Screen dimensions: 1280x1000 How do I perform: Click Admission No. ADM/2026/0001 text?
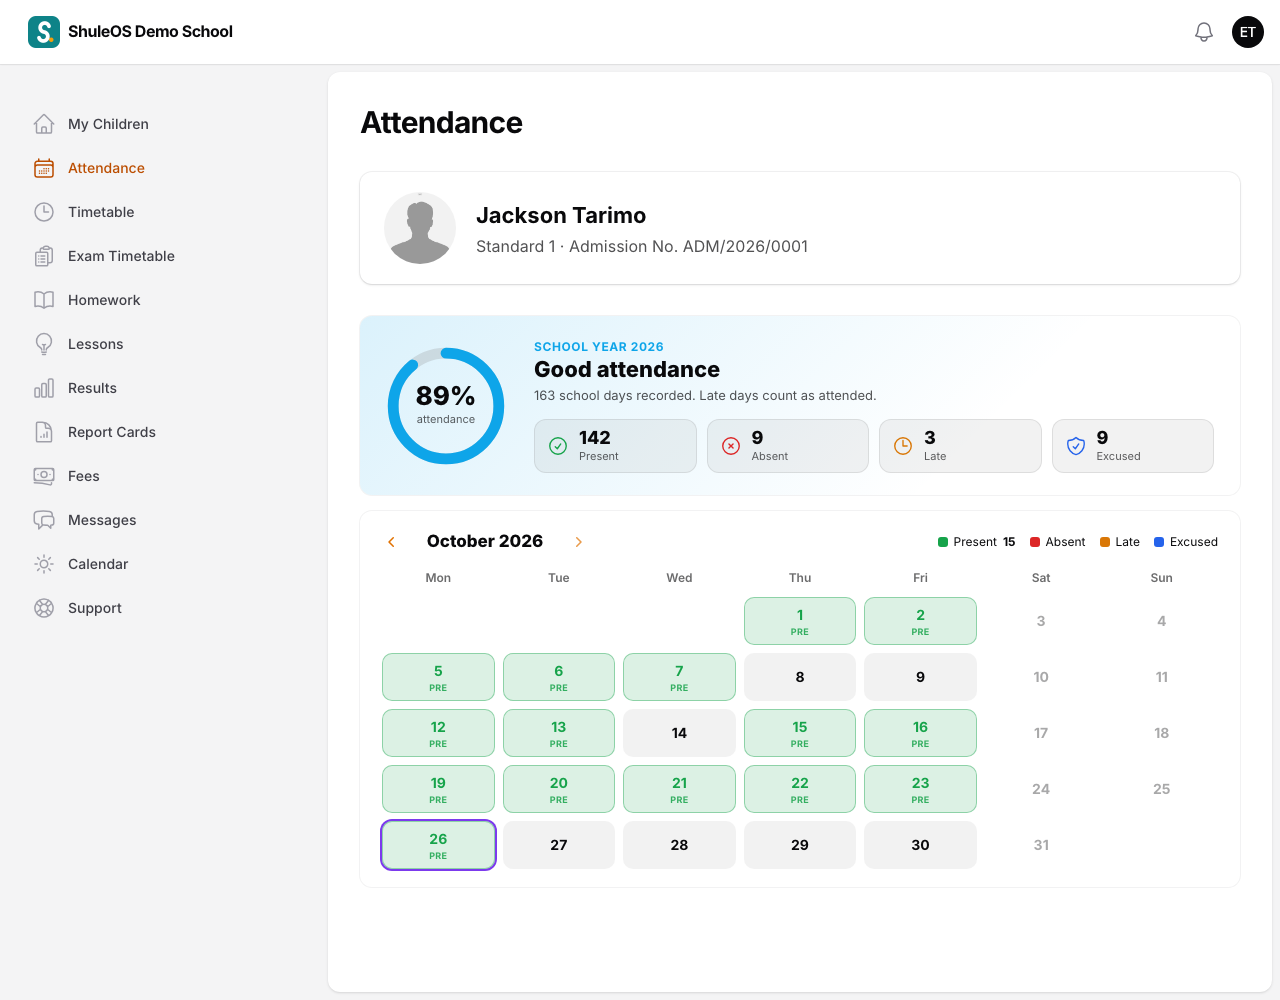[689, 247]
